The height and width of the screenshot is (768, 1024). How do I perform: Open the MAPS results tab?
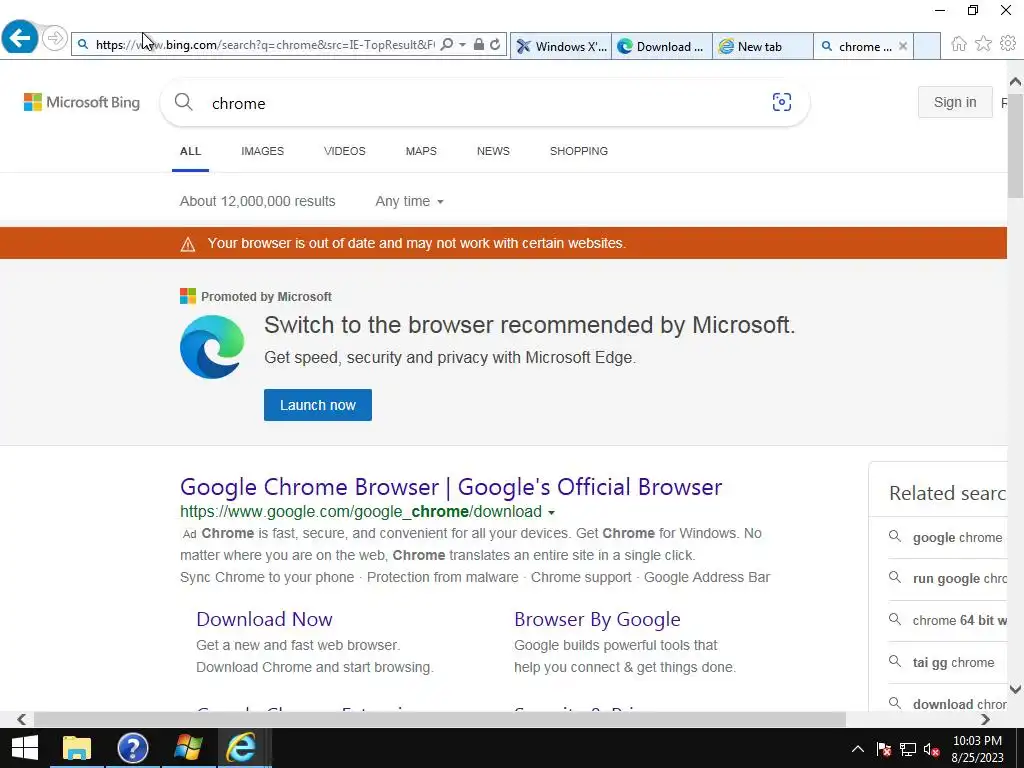click(x=421, y=151)
